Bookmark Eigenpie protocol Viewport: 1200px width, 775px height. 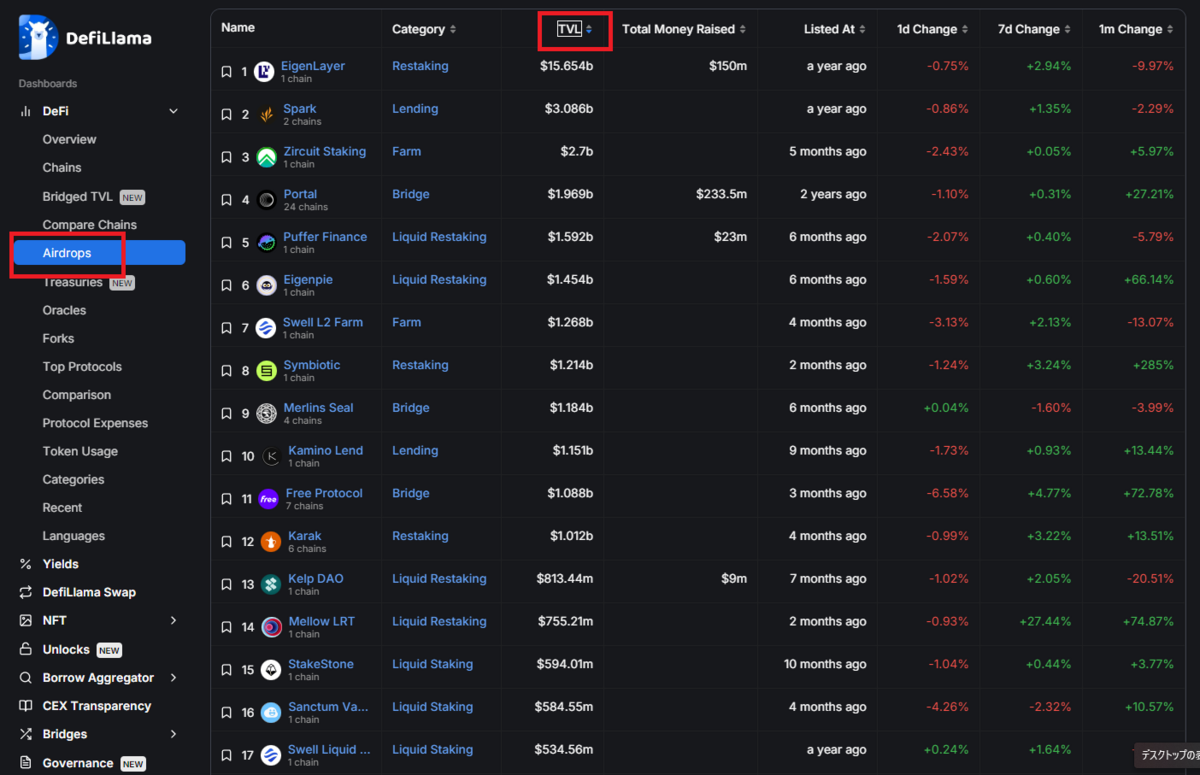[x=227, y=286]
